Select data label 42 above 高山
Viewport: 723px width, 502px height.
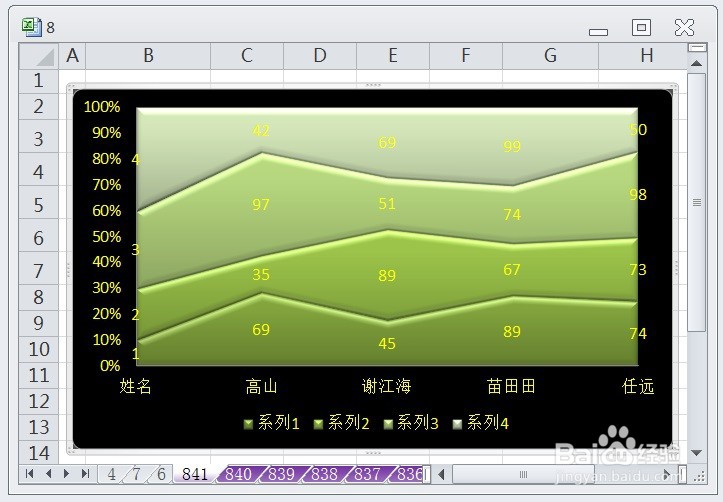pos(261,131)
